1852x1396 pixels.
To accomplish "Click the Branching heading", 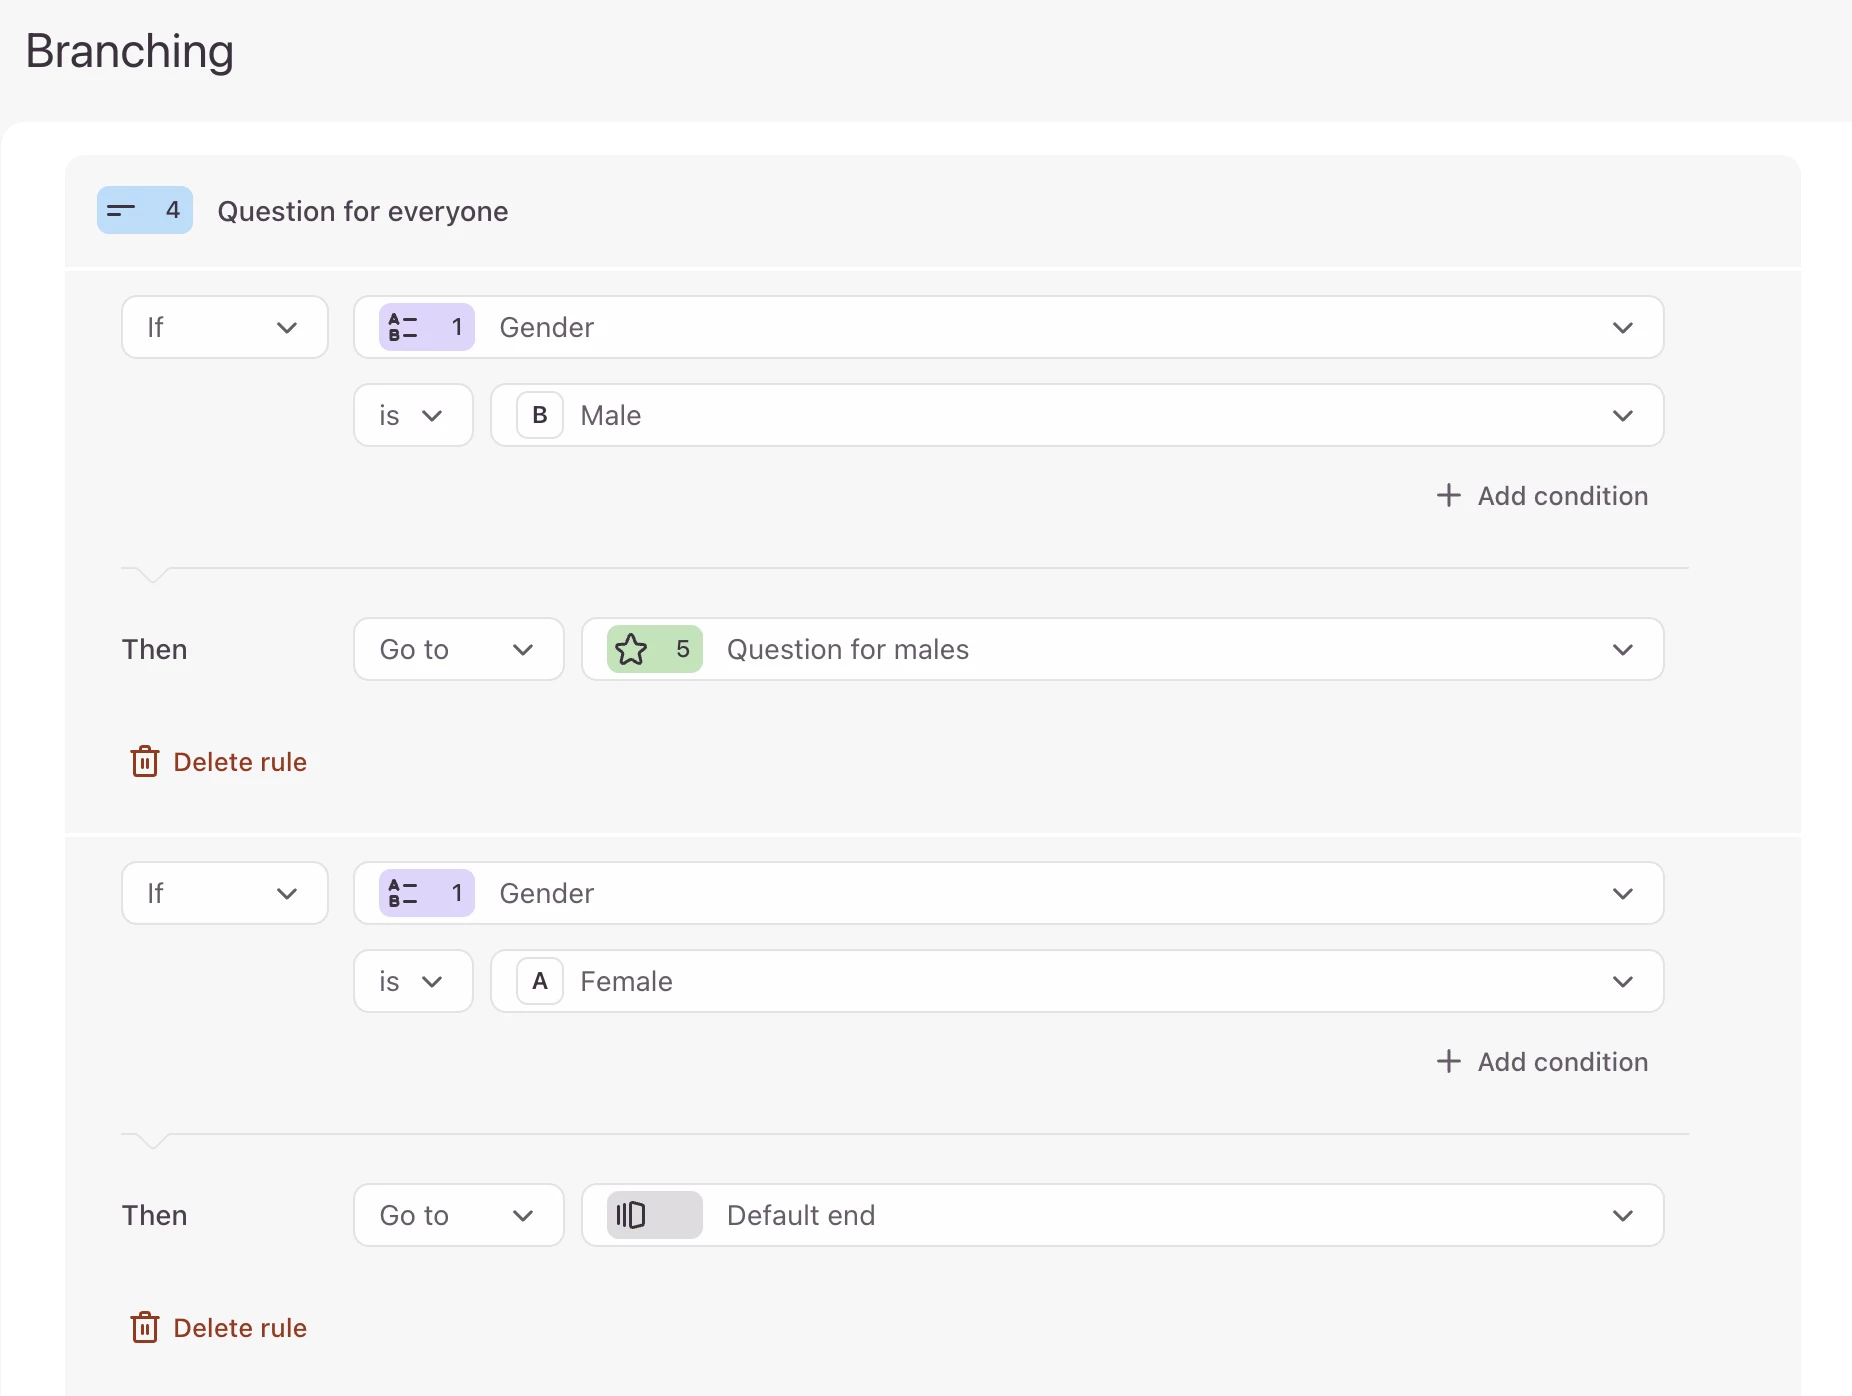I will coord(130,51).
